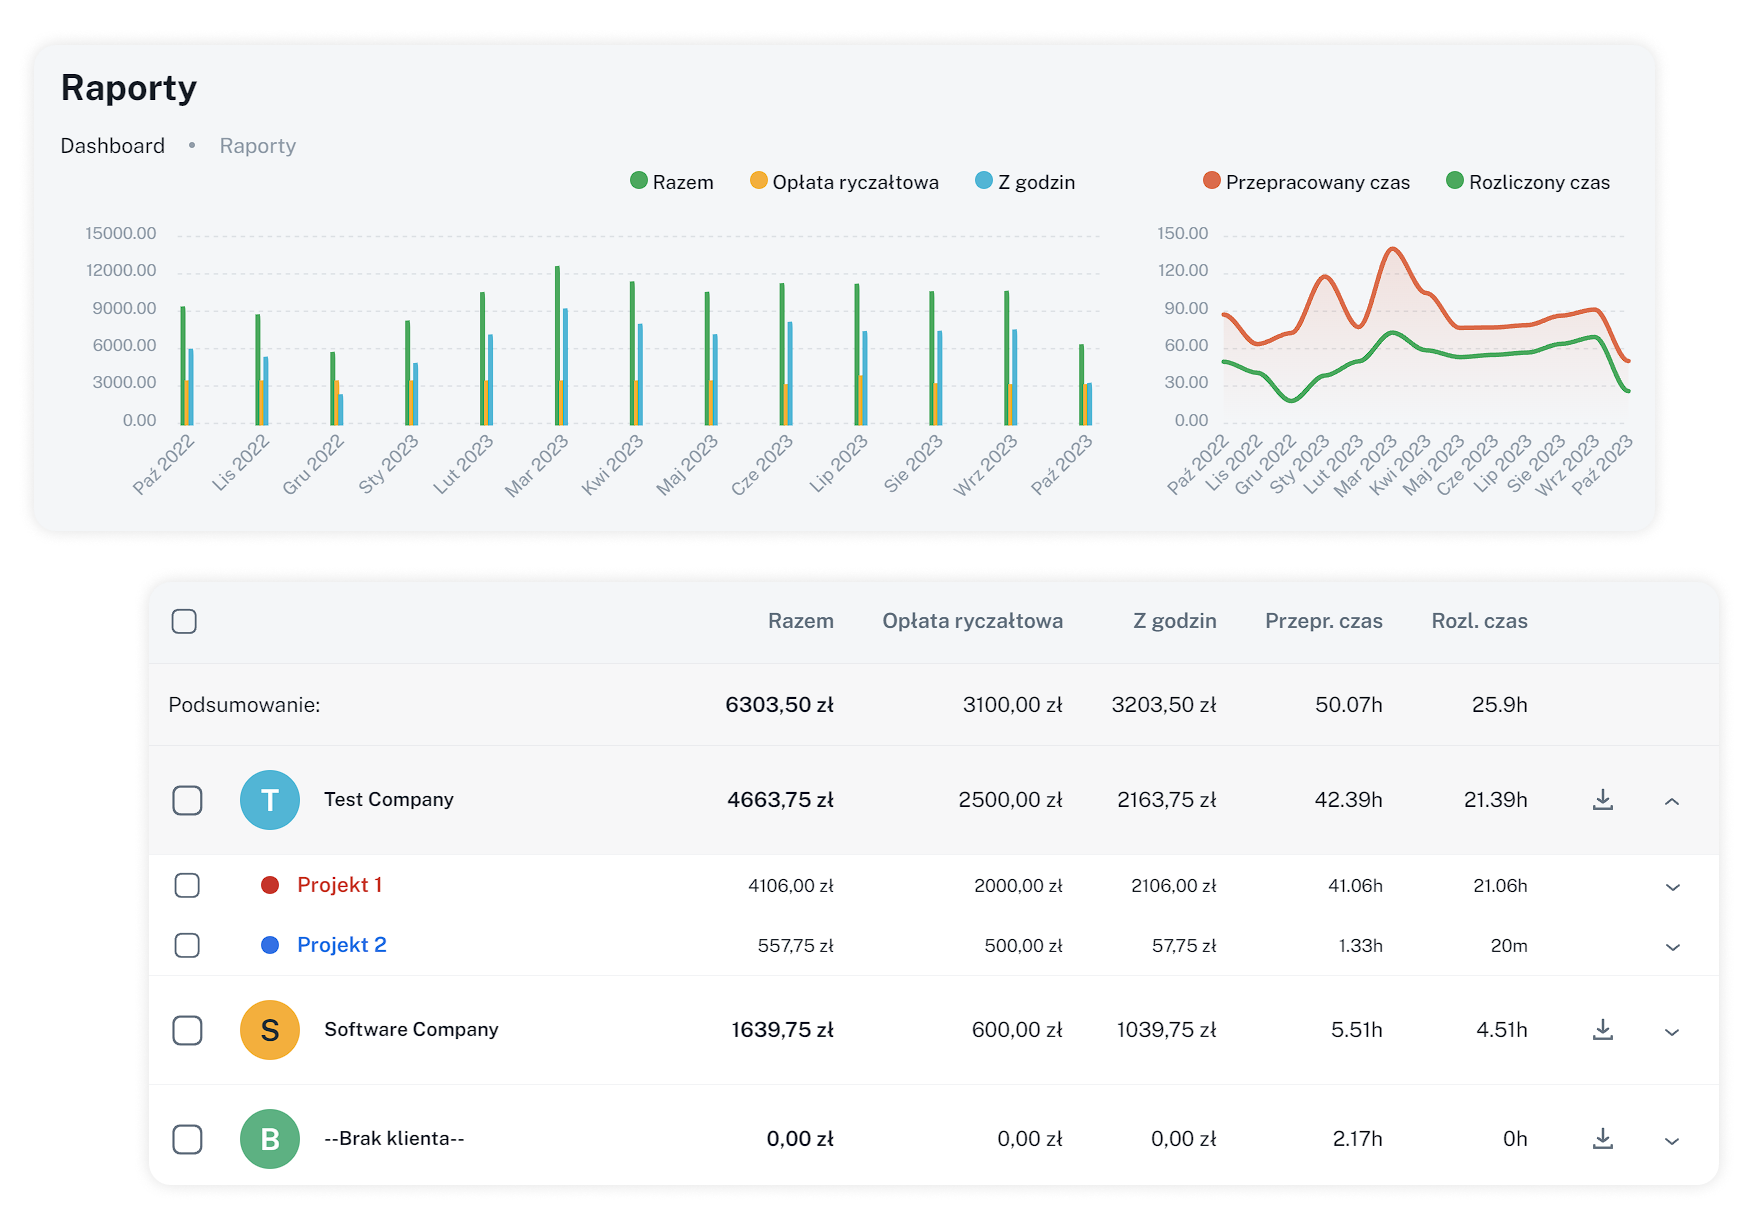Download the --Brak klienta-- report
Screen dimensions: 1744x1211
[1602, 1139]
